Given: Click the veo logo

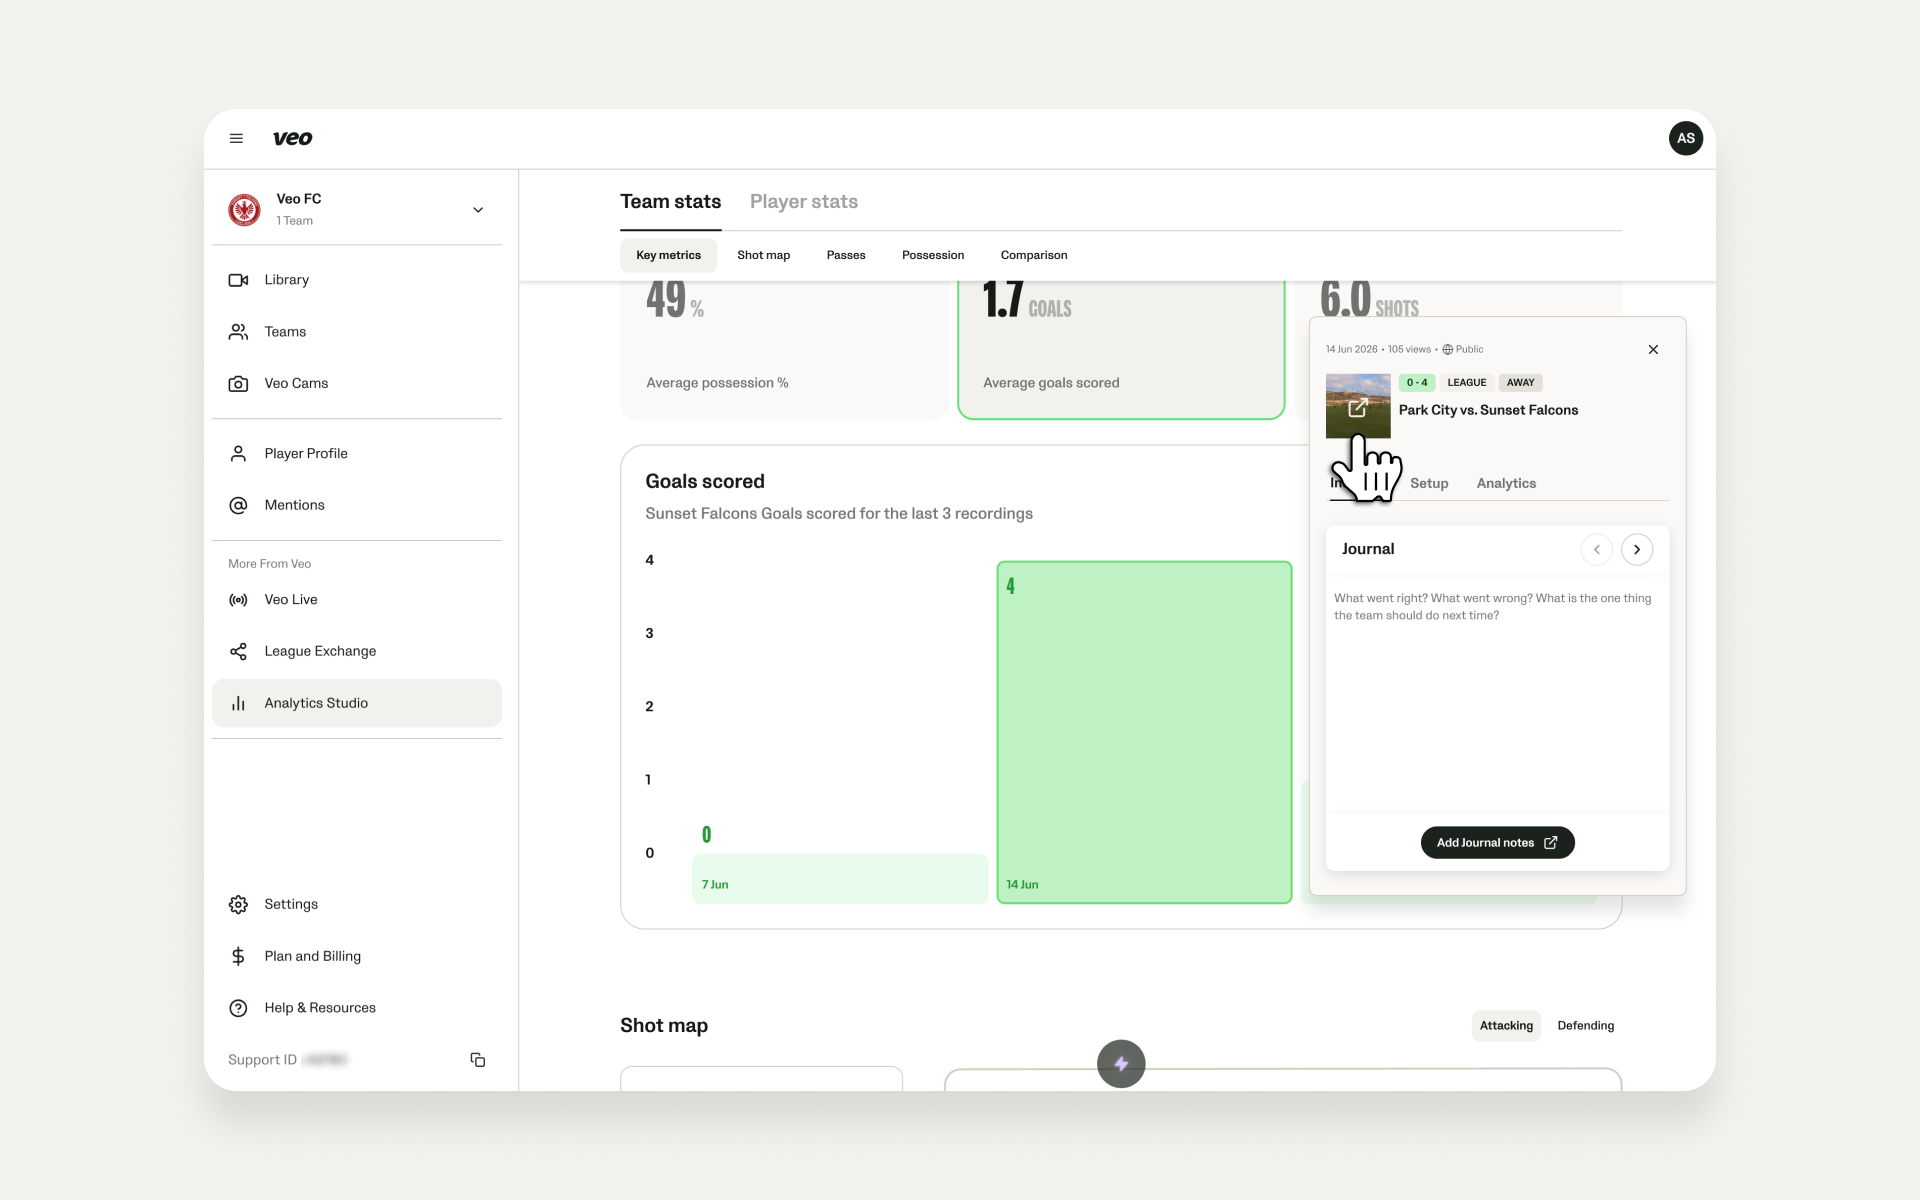Looking at the screenshot, I should pos(292,138).
